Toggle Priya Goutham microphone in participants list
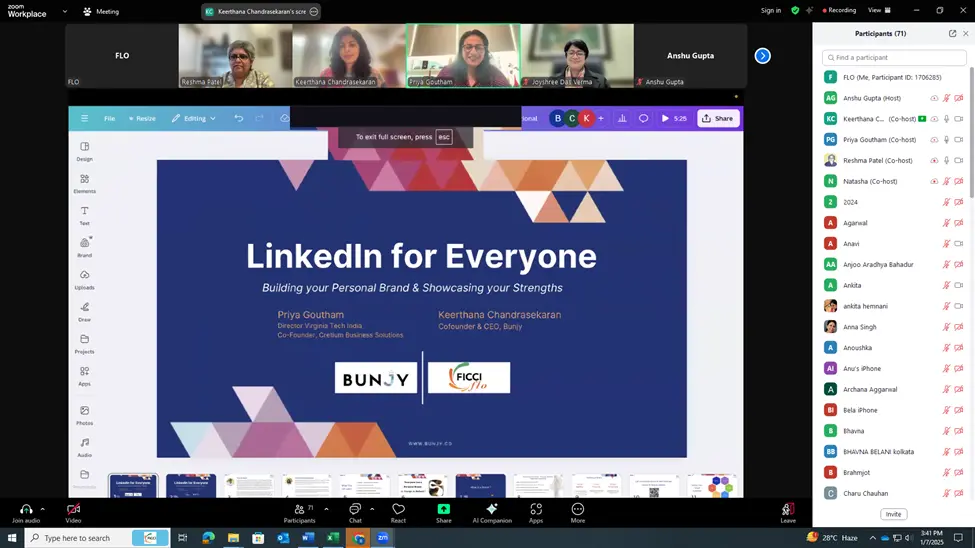This screenshot has width=975, height=548. click(x=946, y=140)
